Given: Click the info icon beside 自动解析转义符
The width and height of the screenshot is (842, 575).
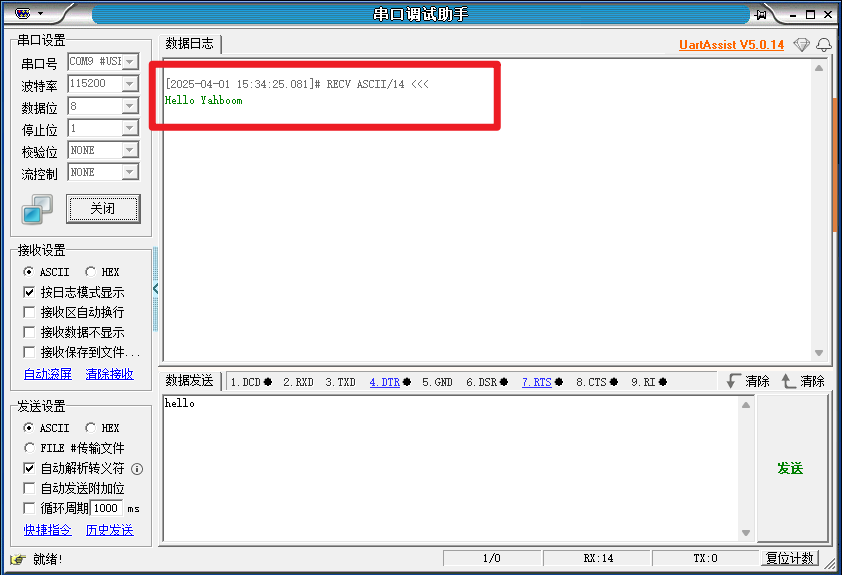Looking at the screenshot, I should point(137,468).
